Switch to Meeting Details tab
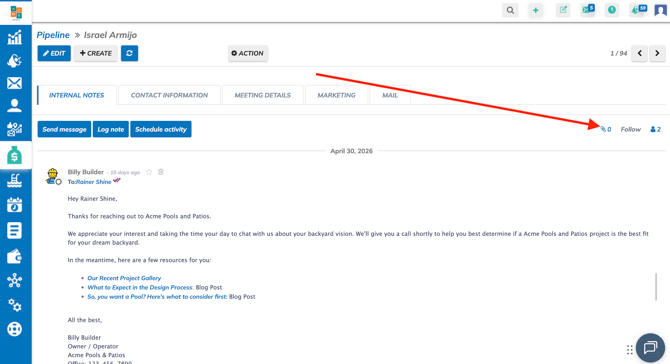670x364 pixels. tap(262, 95)
